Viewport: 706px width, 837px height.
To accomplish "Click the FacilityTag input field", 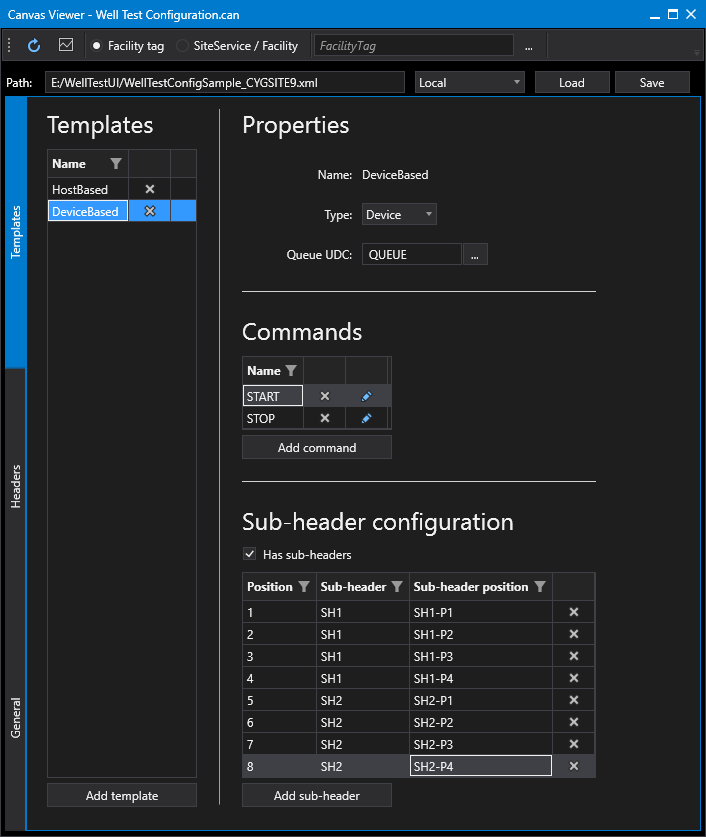I will click(414, 46).
